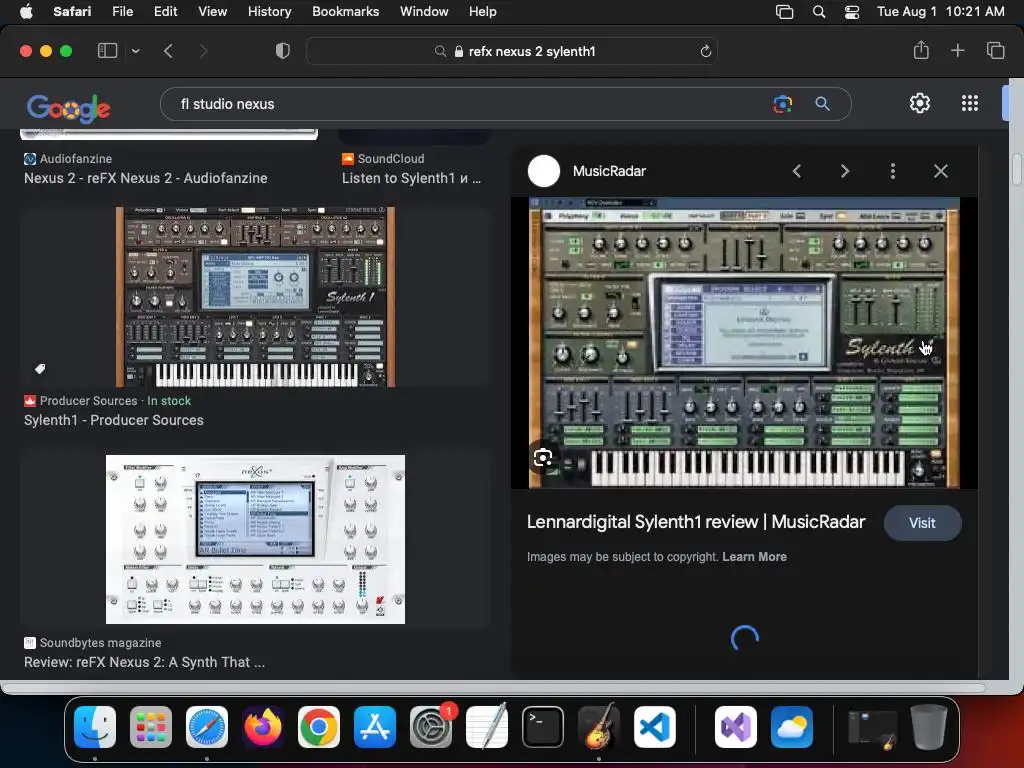The width and height of the screenshot is (1024, 768).
Task: Open the File menu
Action: pos(122,11)
